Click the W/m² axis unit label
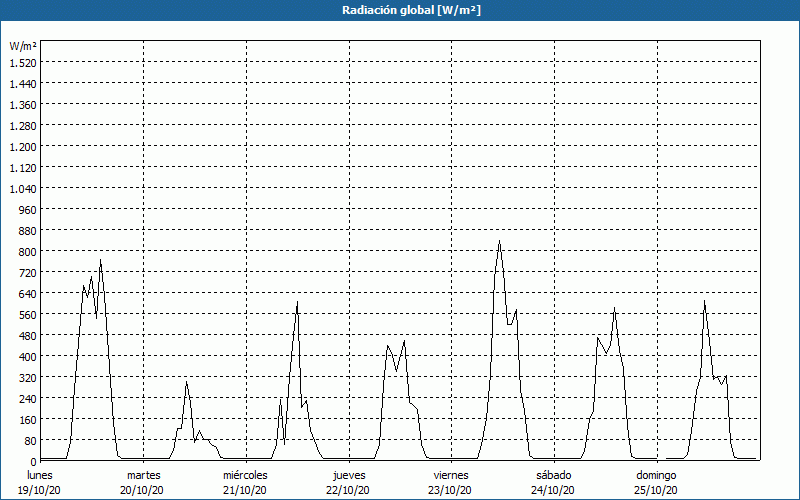This screenshot has height=500, width=800. tap(23, 46)
